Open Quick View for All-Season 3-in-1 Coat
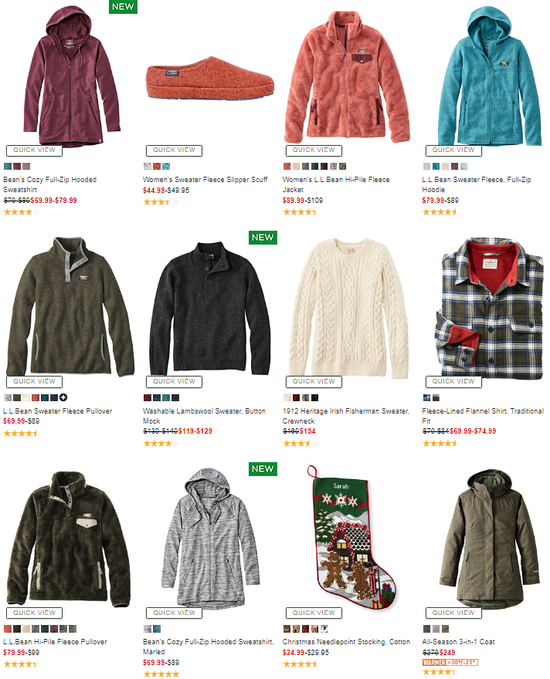Viewport: 550px width, 679px height. coord(453,613)
